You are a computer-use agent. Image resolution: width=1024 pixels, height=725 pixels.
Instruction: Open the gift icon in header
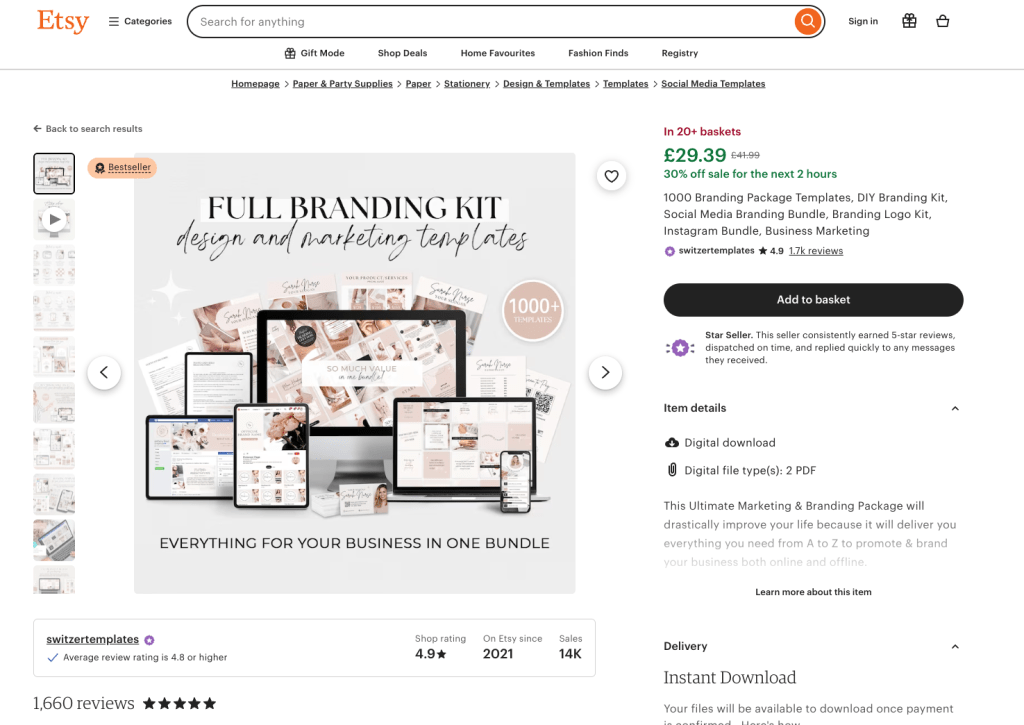[909, 21]
